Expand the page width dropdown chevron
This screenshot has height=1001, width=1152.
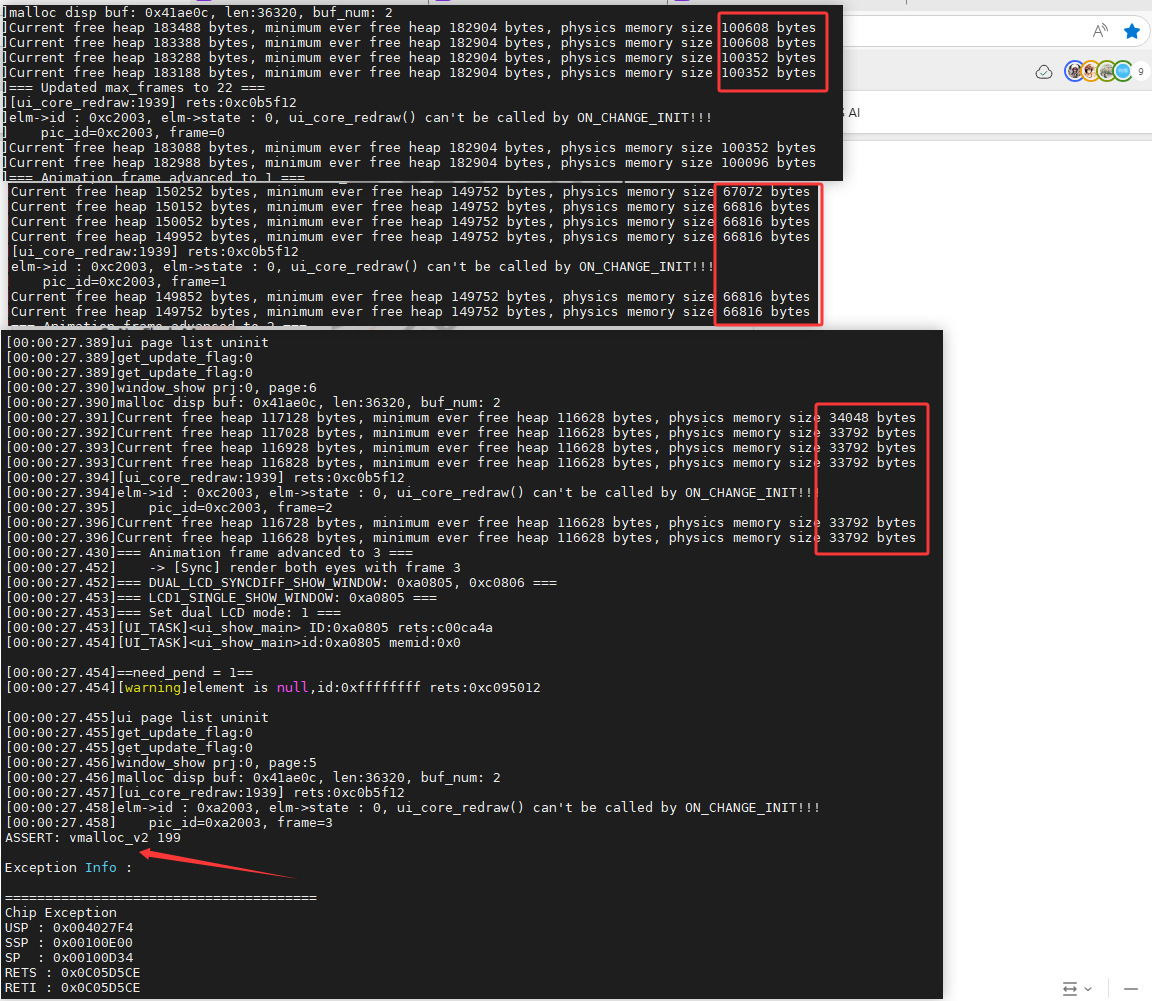click(x=1088, y=989)
